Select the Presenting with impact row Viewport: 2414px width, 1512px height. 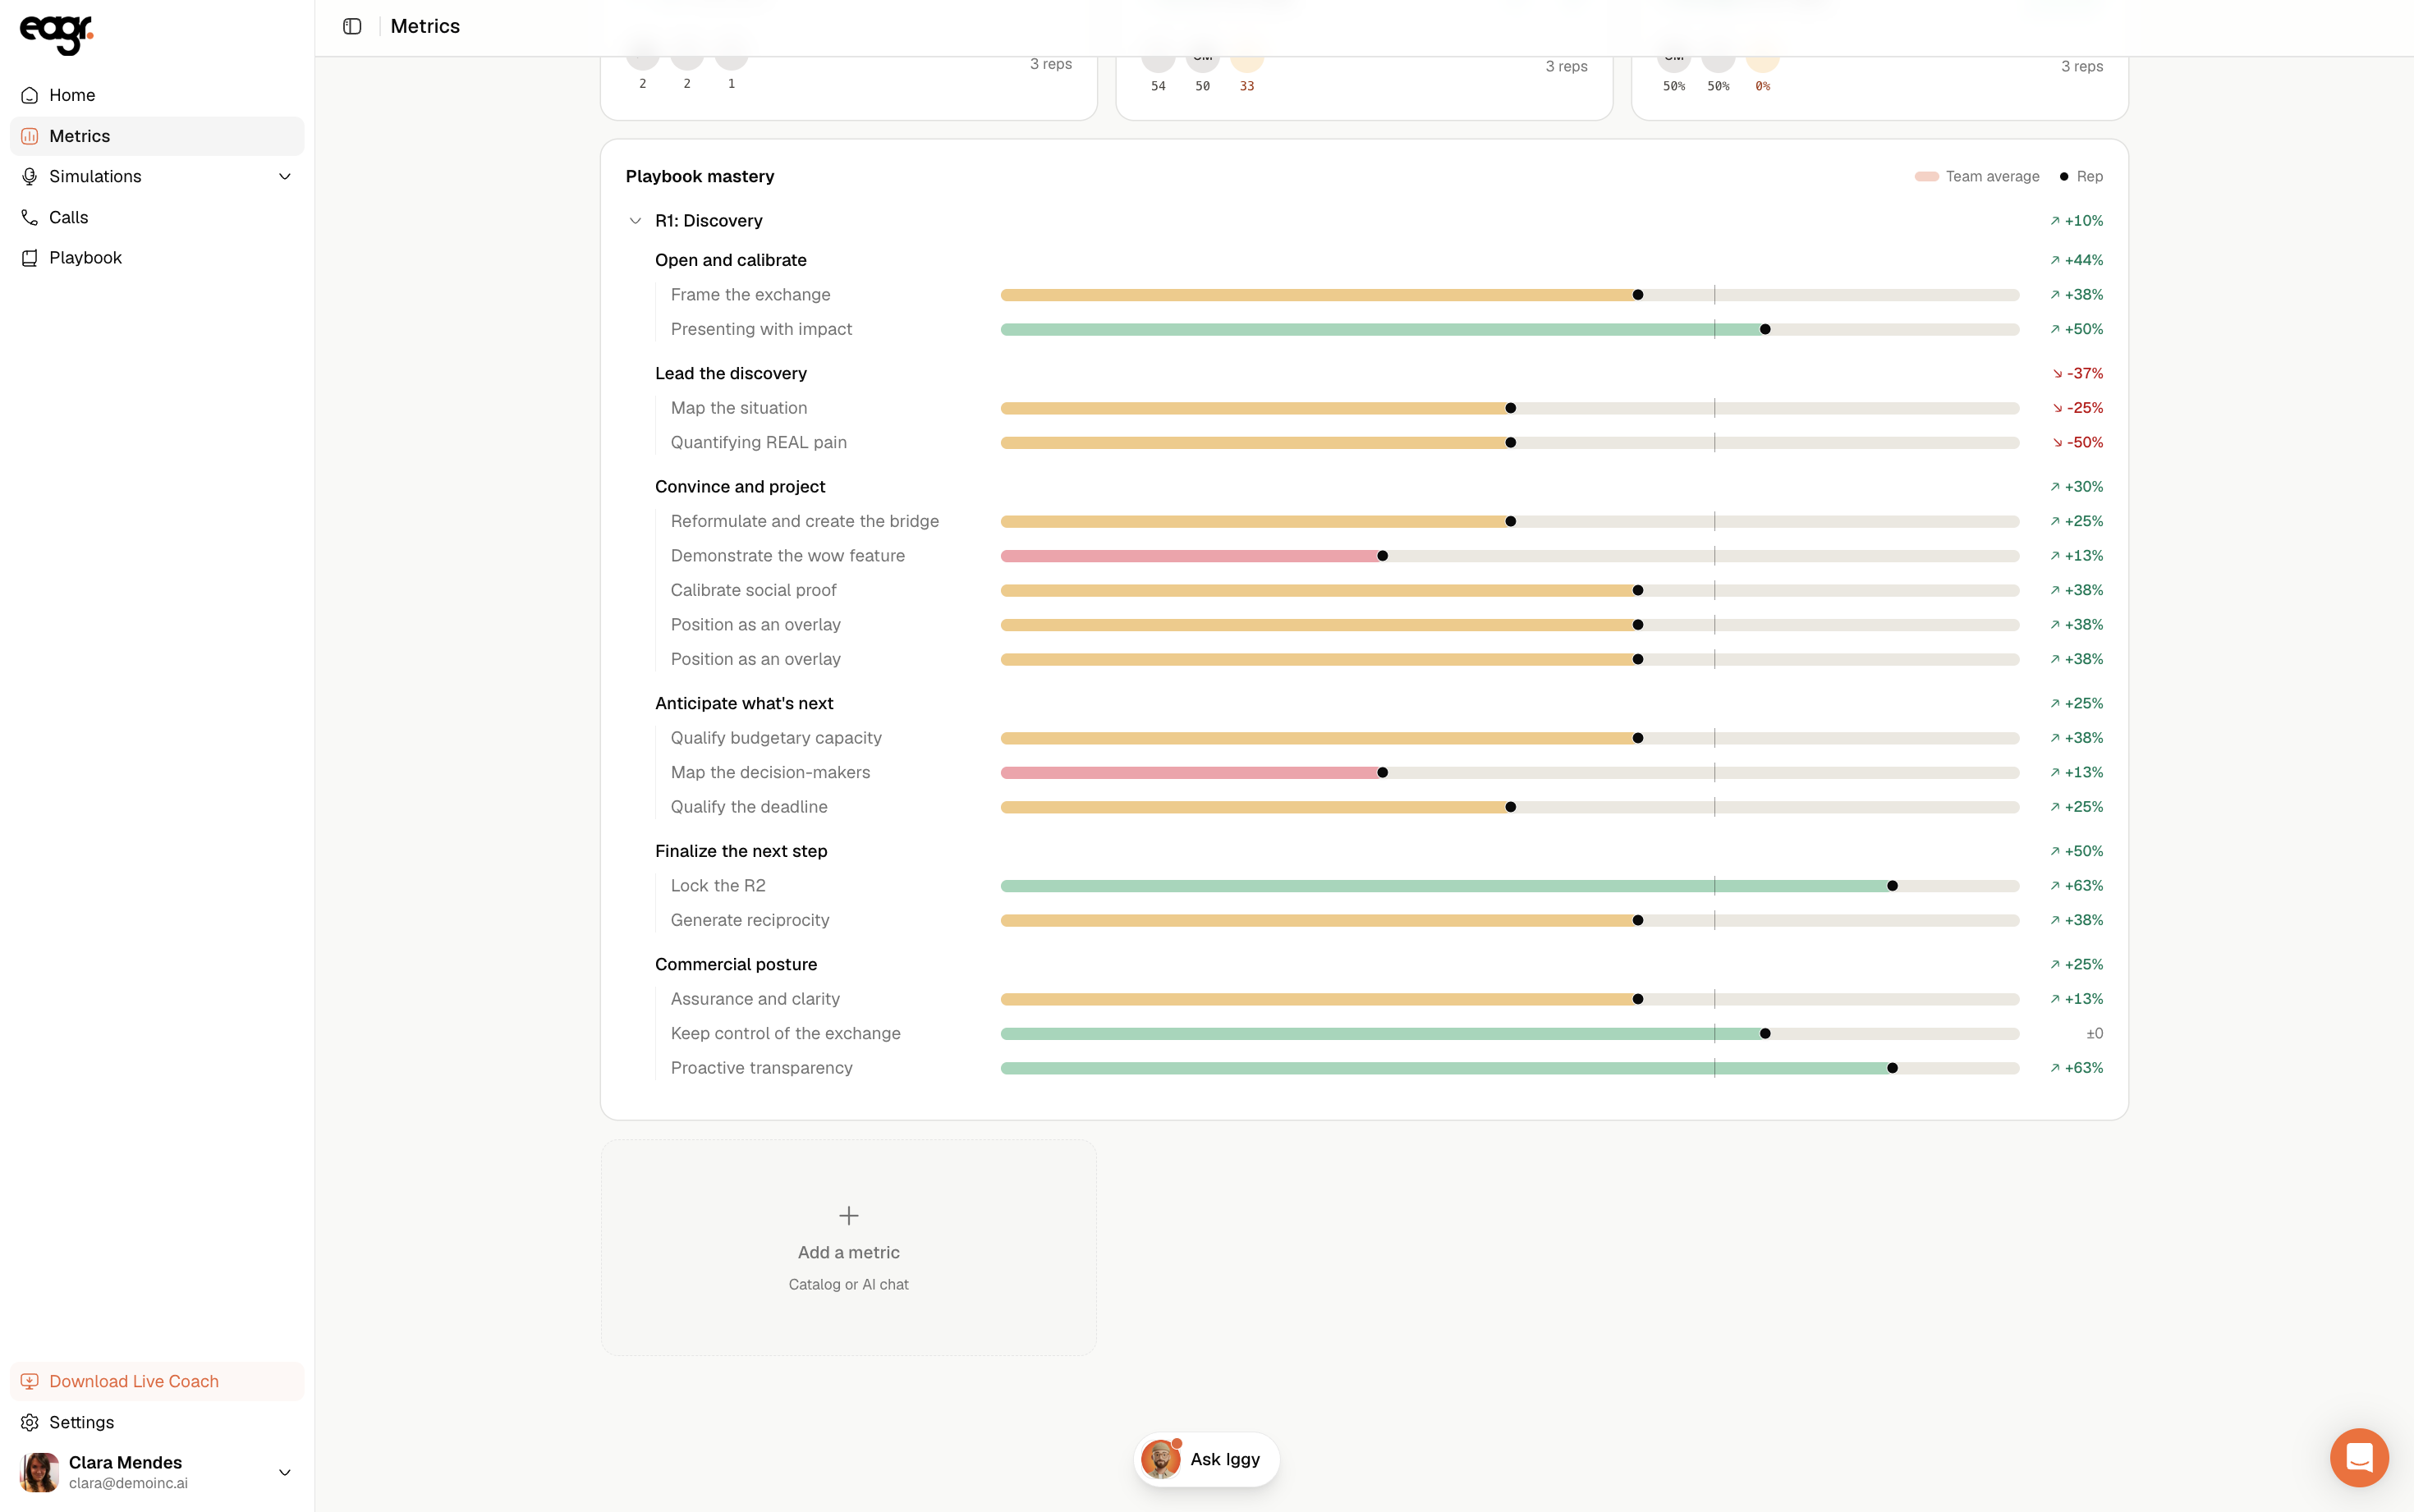point(1364,329)
